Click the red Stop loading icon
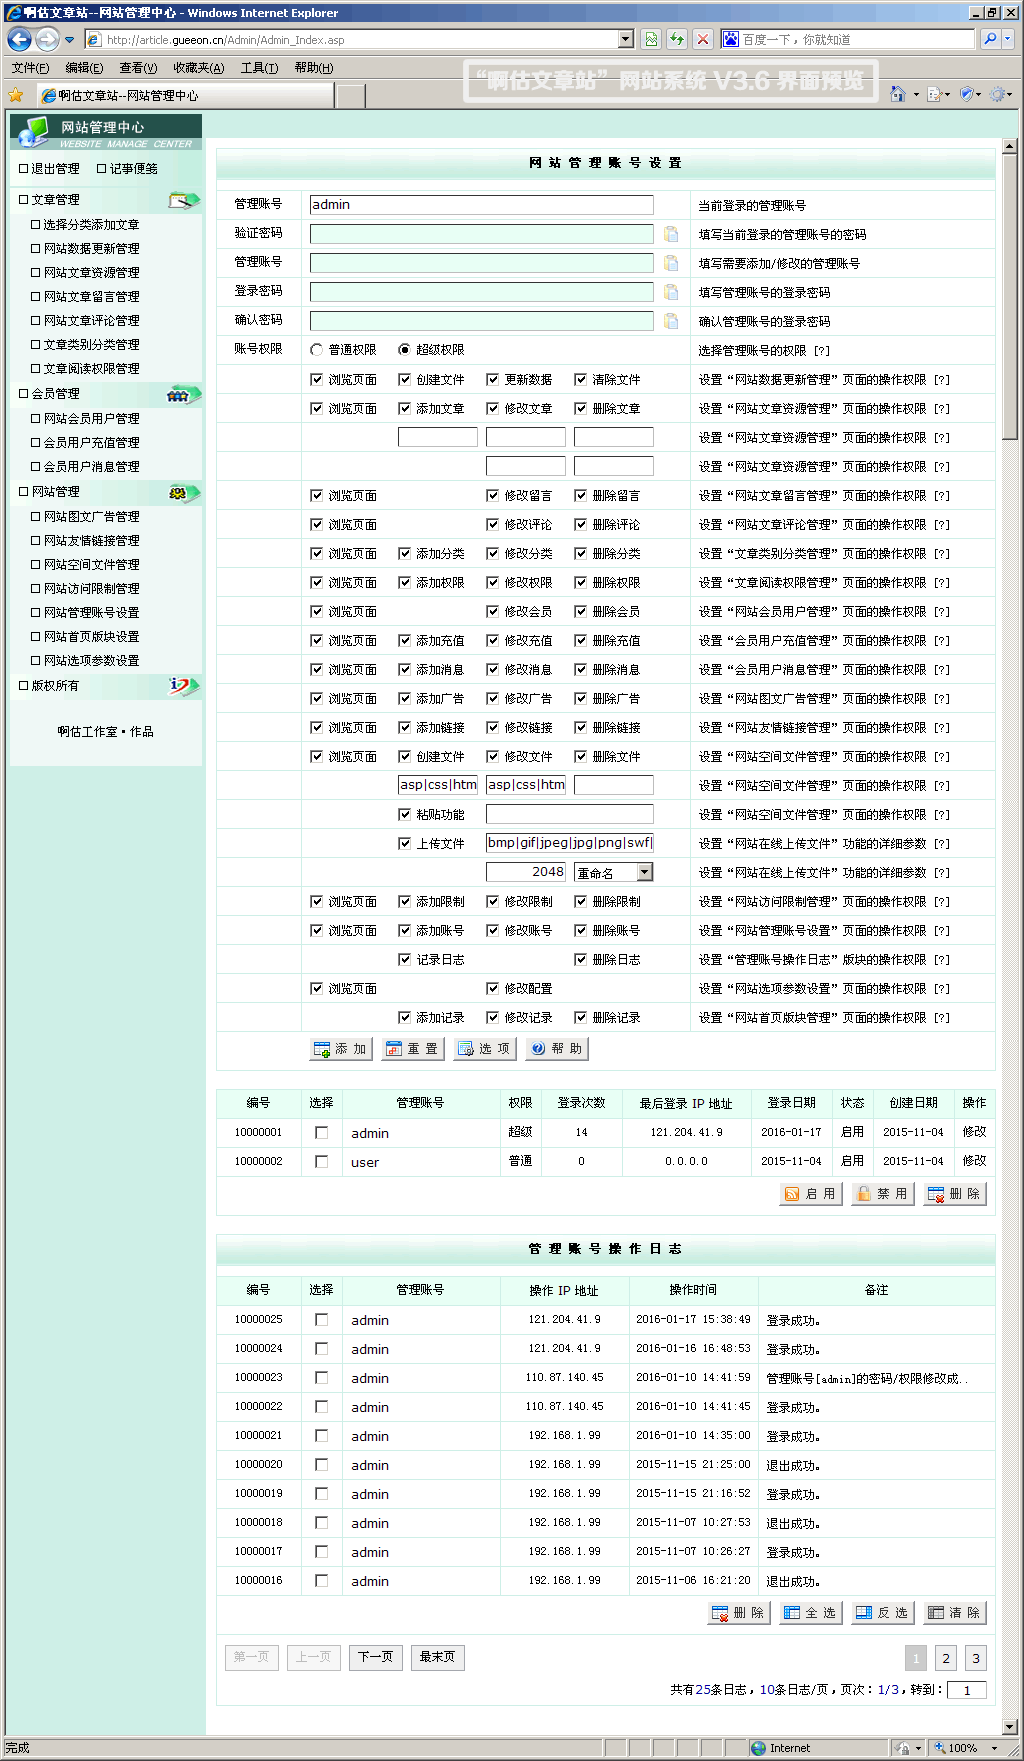 [703, 39]
